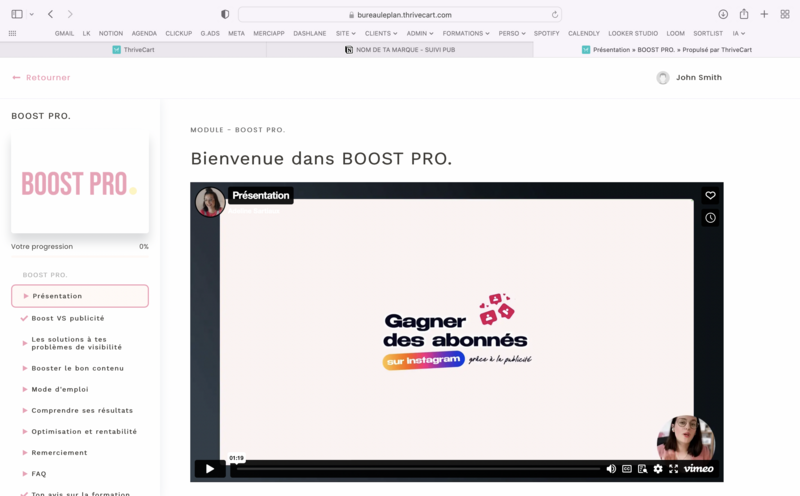Open a new tab with plus icon
This screenshot has height=496, width=800.
coord(764,14)
